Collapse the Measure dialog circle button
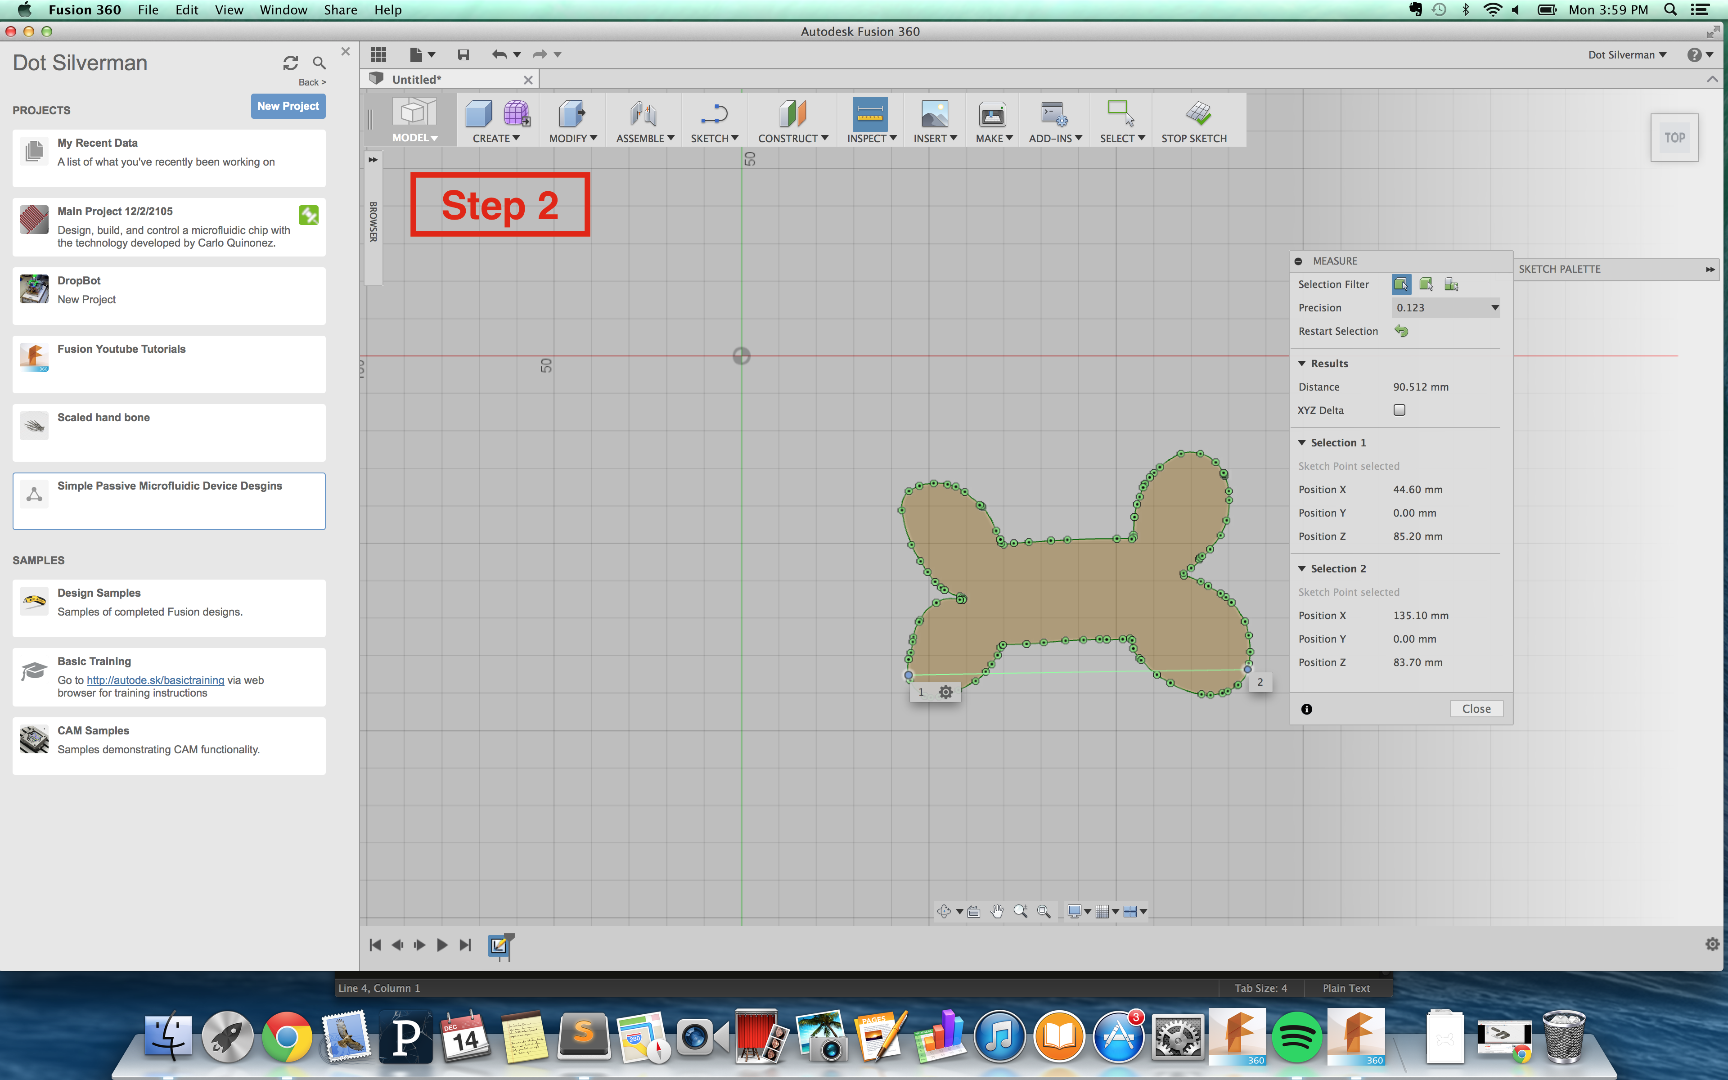 pos(1299,261)
